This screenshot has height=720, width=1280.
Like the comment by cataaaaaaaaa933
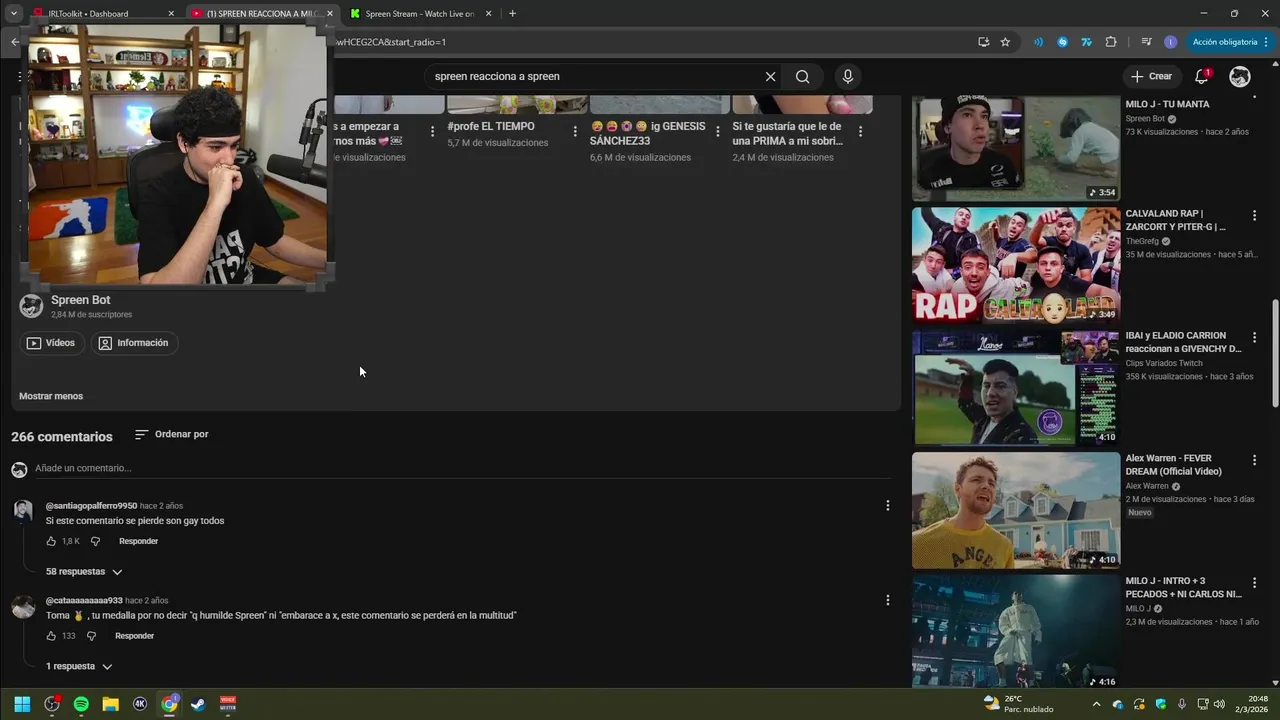[x=51, y=636]
